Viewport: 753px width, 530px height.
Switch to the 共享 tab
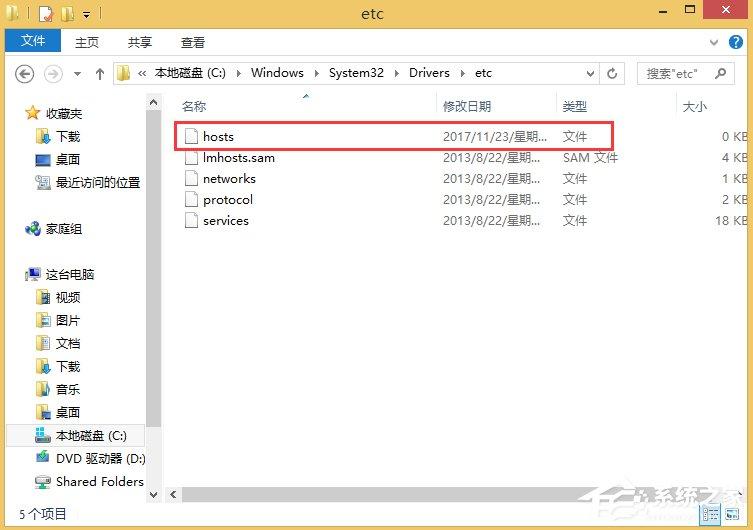pyautogui.click(x=140, y=42)
